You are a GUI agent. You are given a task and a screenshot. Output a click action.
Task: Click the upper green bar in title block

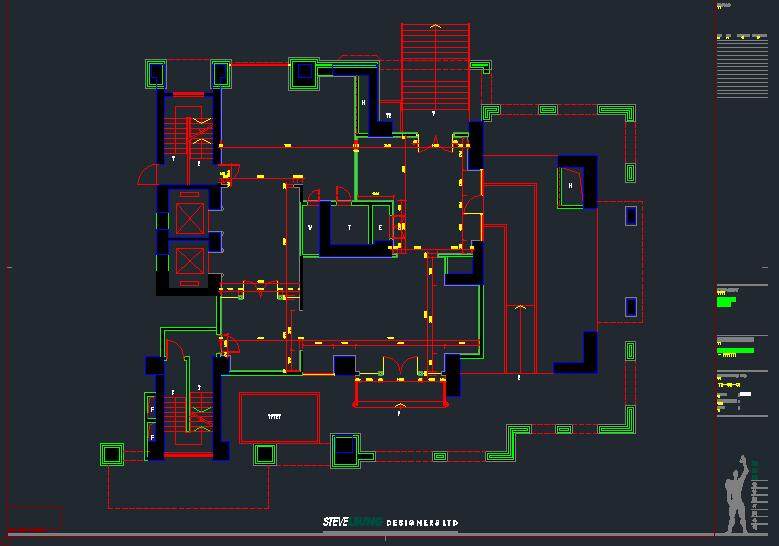coord(727,299)
